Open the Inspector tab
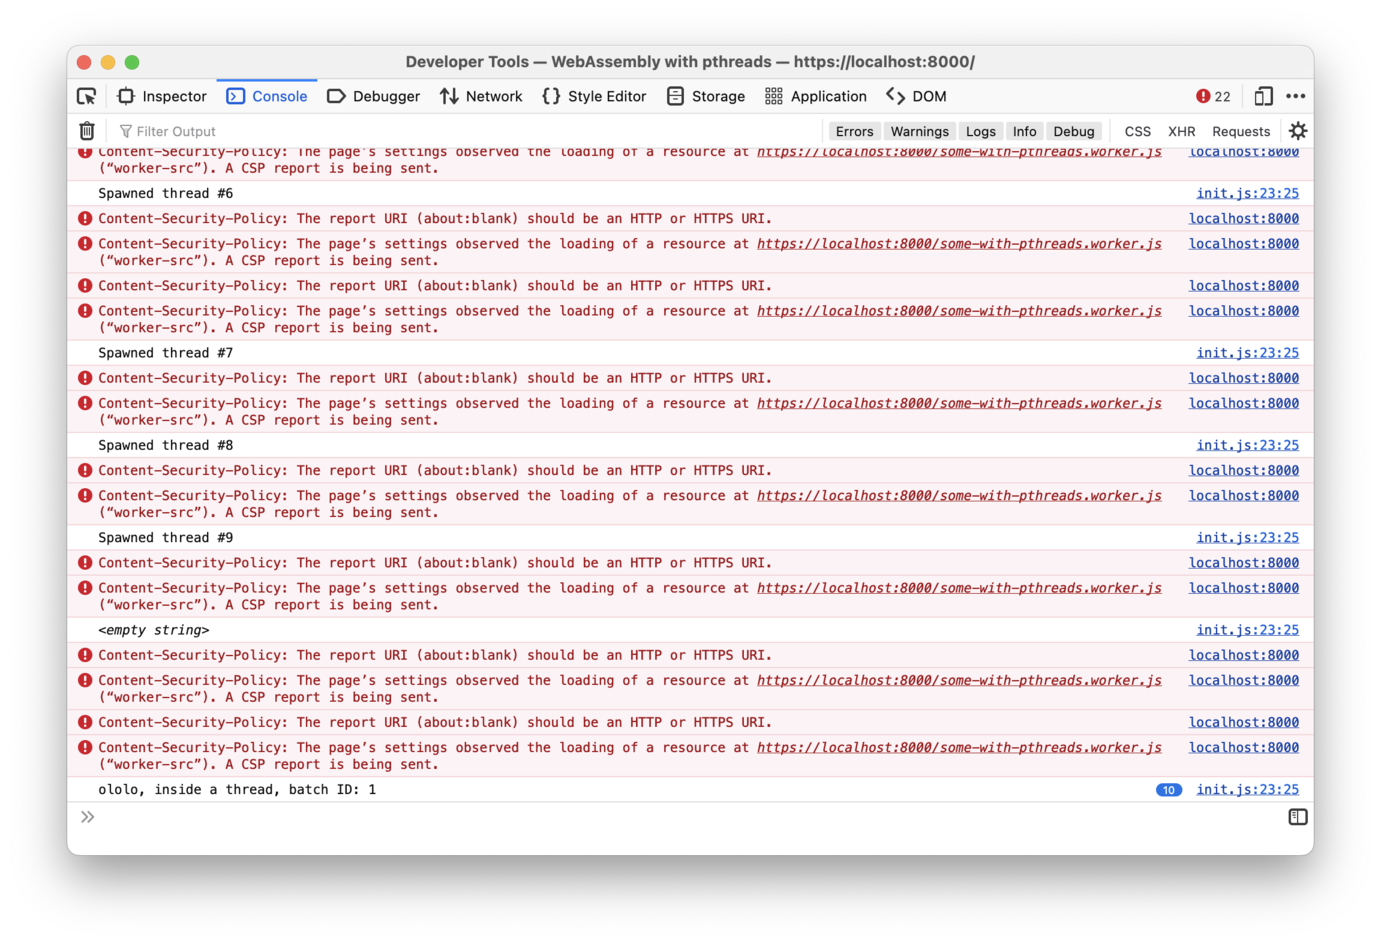This screenshot has height=944, width=1381. pyautogui.click(x=162, y=96)
